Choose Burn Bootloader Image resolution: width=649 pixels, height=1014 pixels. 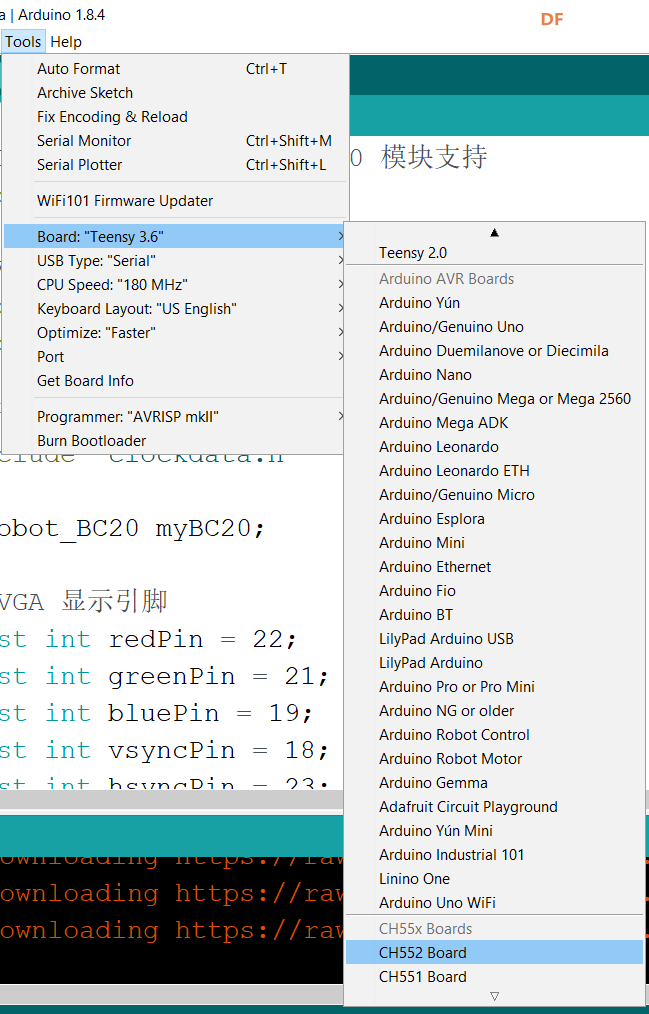175,440
